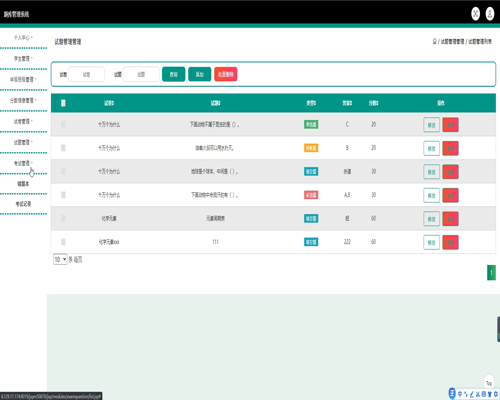Viewport: 500px width, 400px height.
Task: Click the edit button in the 化学元素xxx row
Action: click(x=432, y=242)
